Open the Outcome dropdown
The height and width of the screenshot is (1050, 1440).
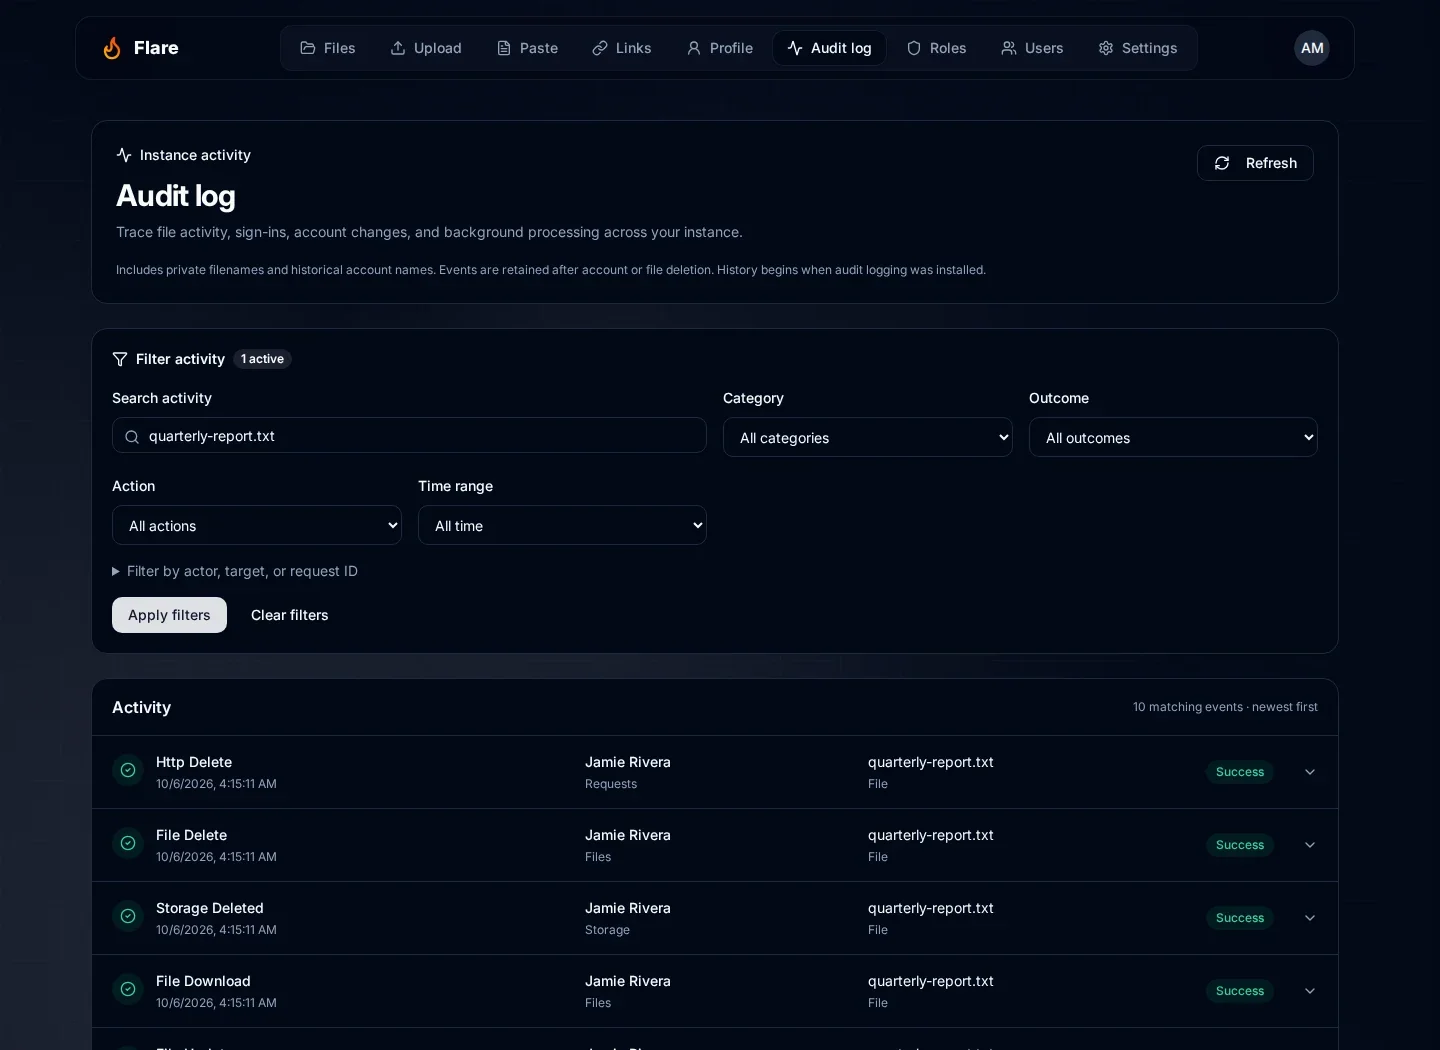tap(1173, 437)
